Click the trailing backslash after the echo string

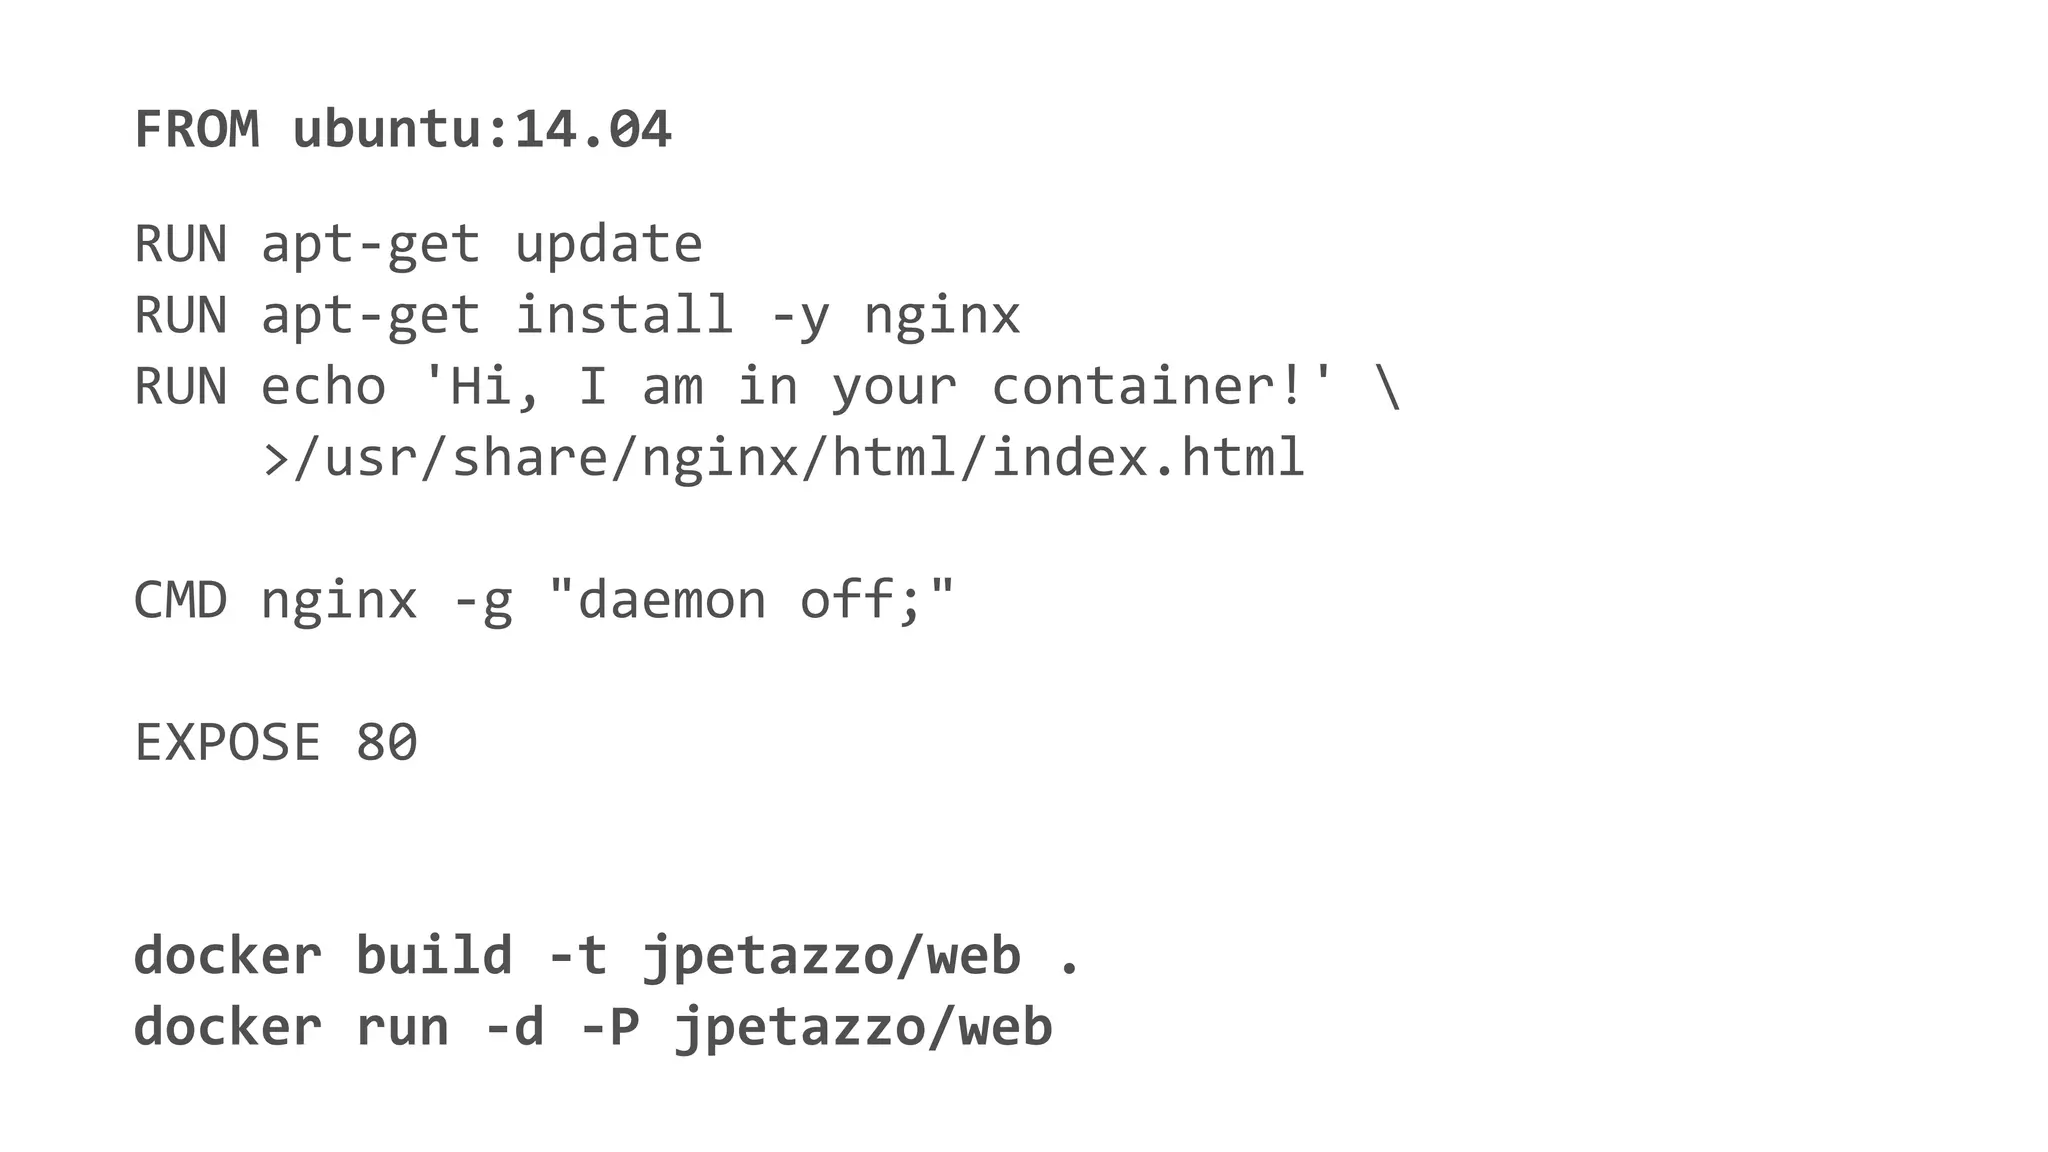(1388, 387)
